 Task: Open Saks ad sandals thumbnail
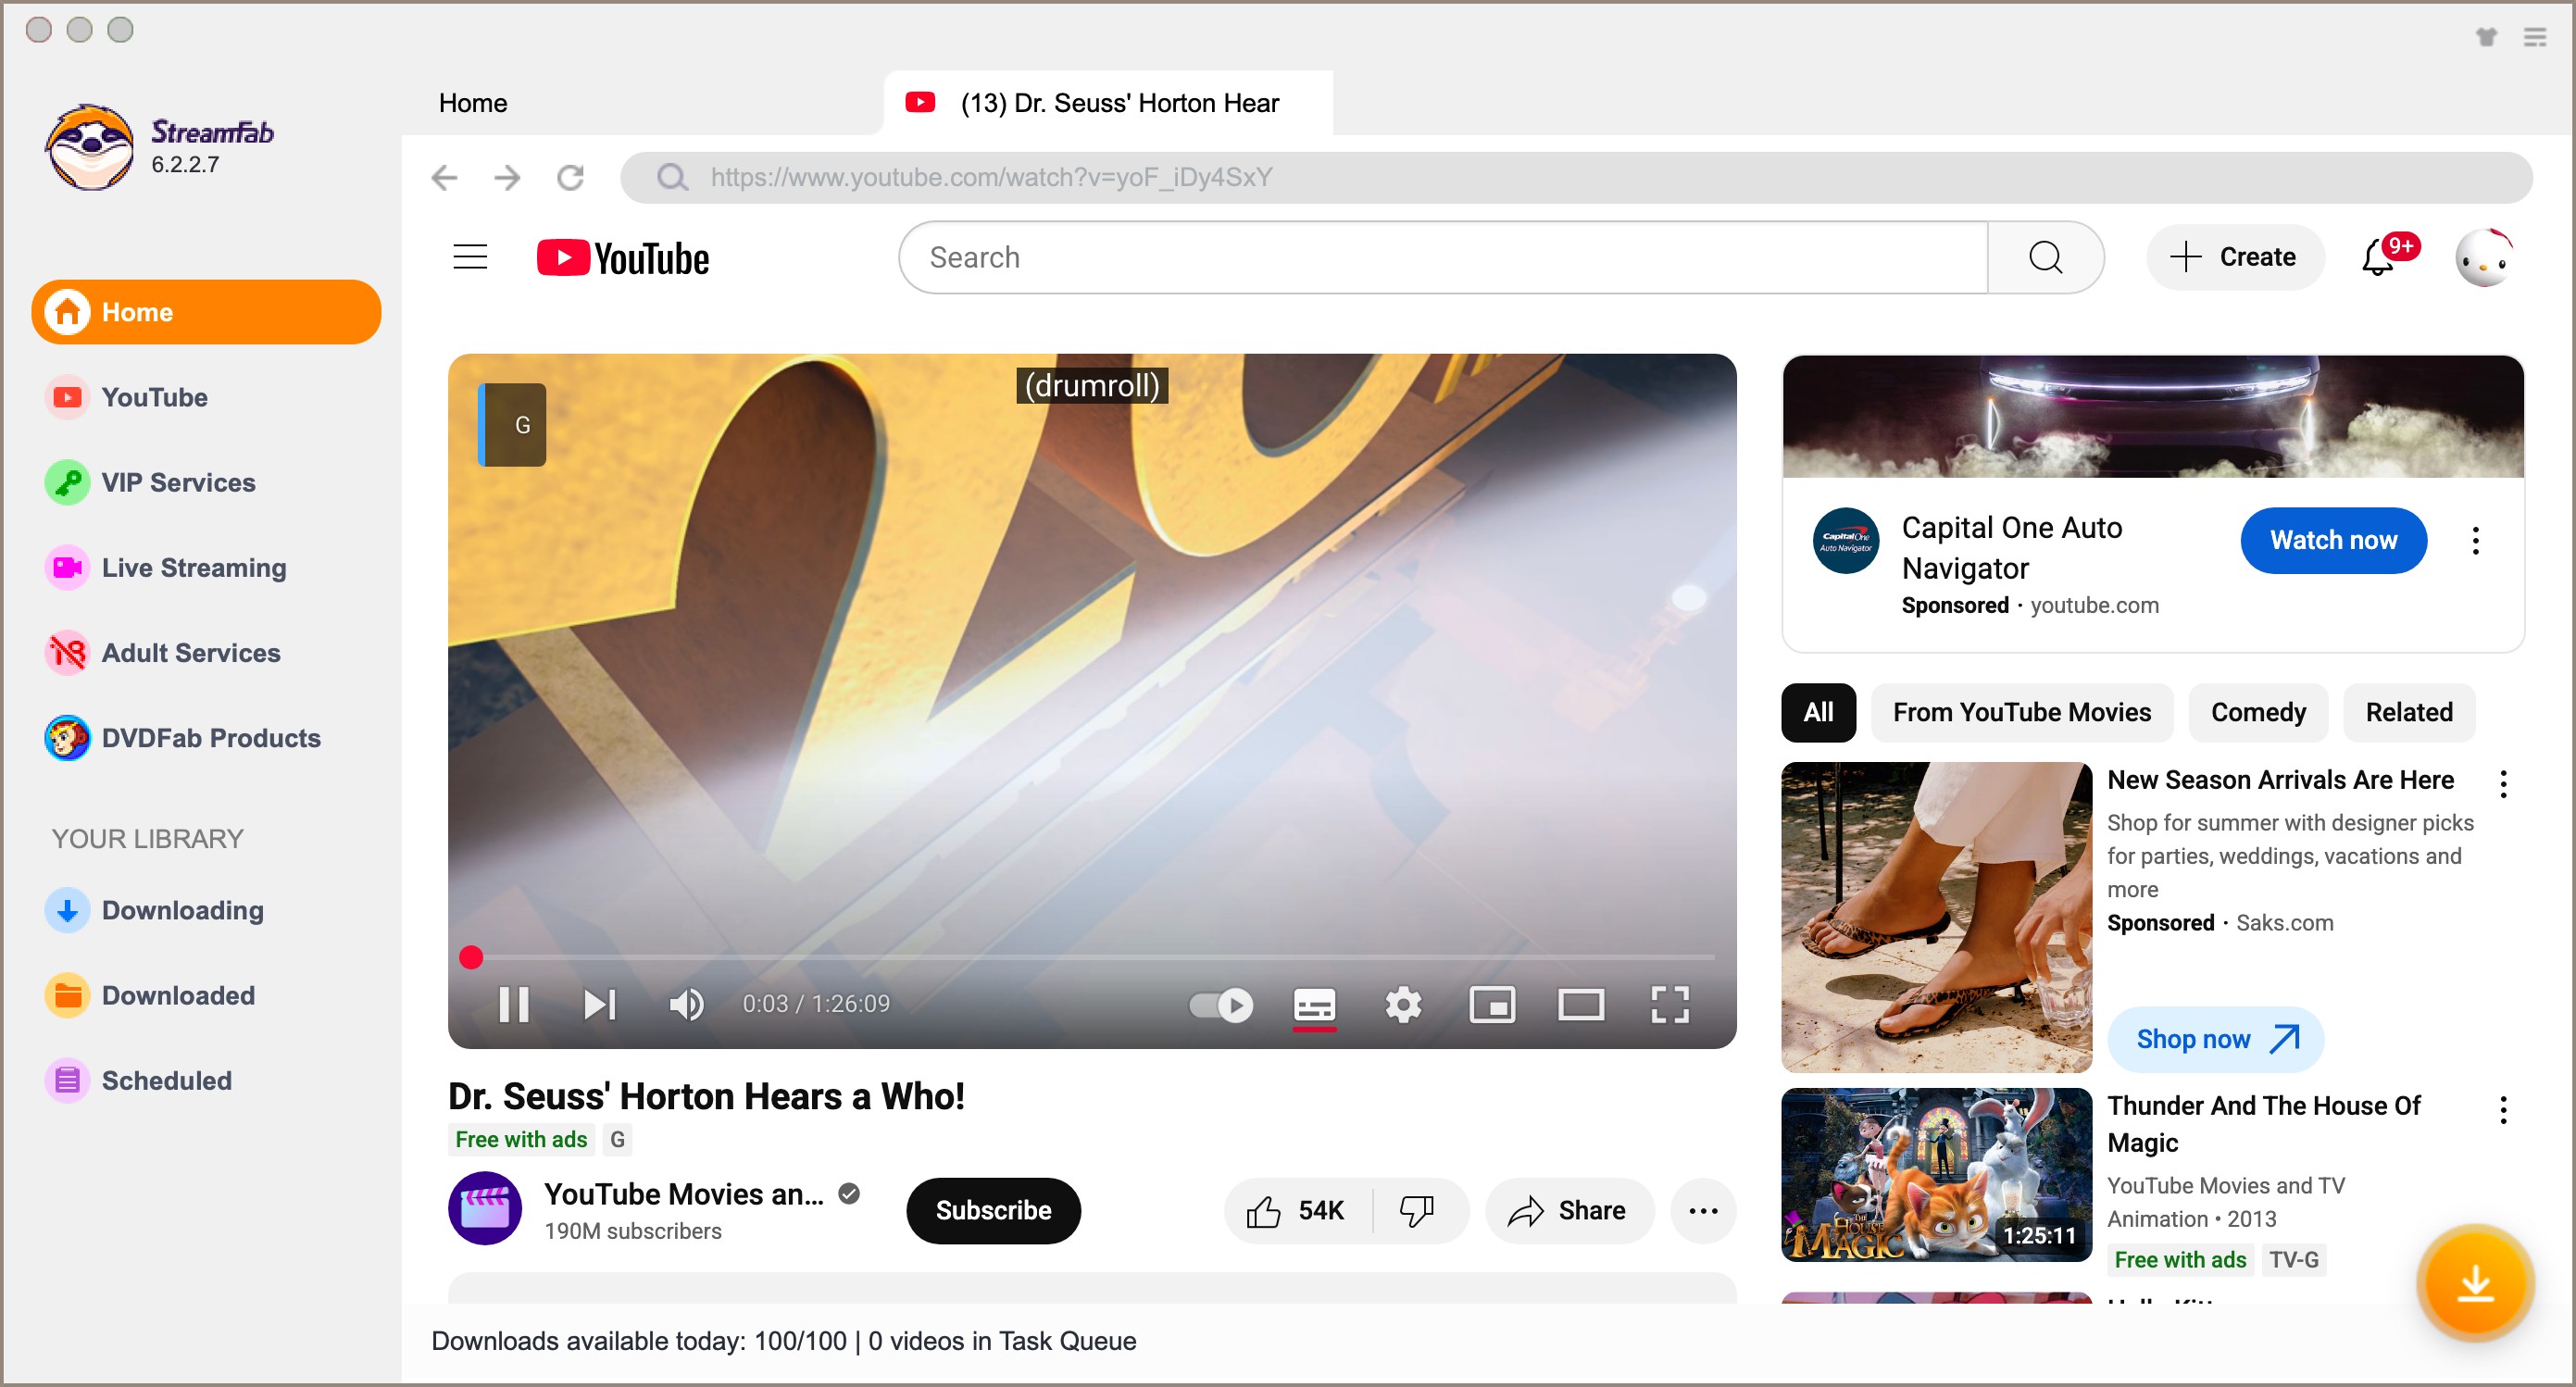1937,917
